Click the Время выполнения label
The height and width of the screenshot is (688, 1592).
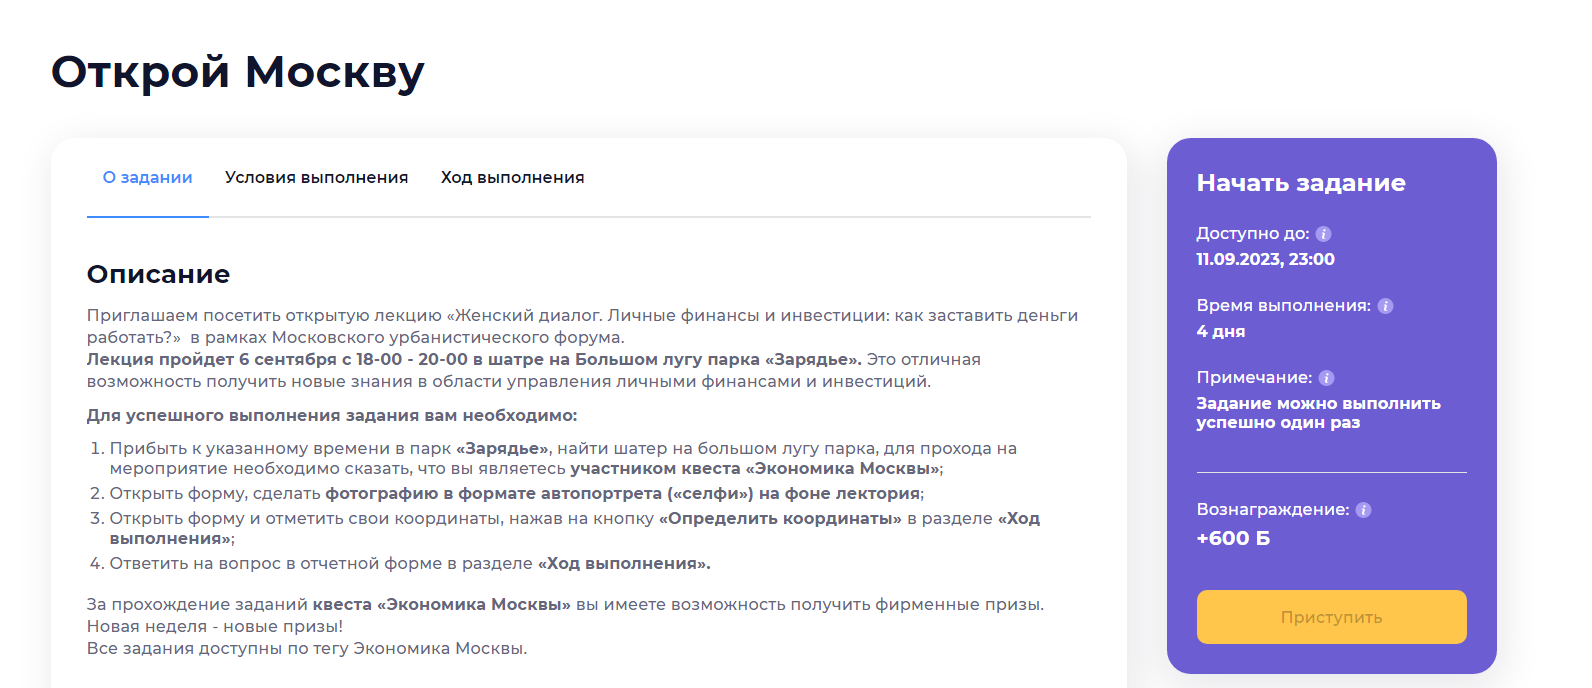click(x=1284, y=306)
